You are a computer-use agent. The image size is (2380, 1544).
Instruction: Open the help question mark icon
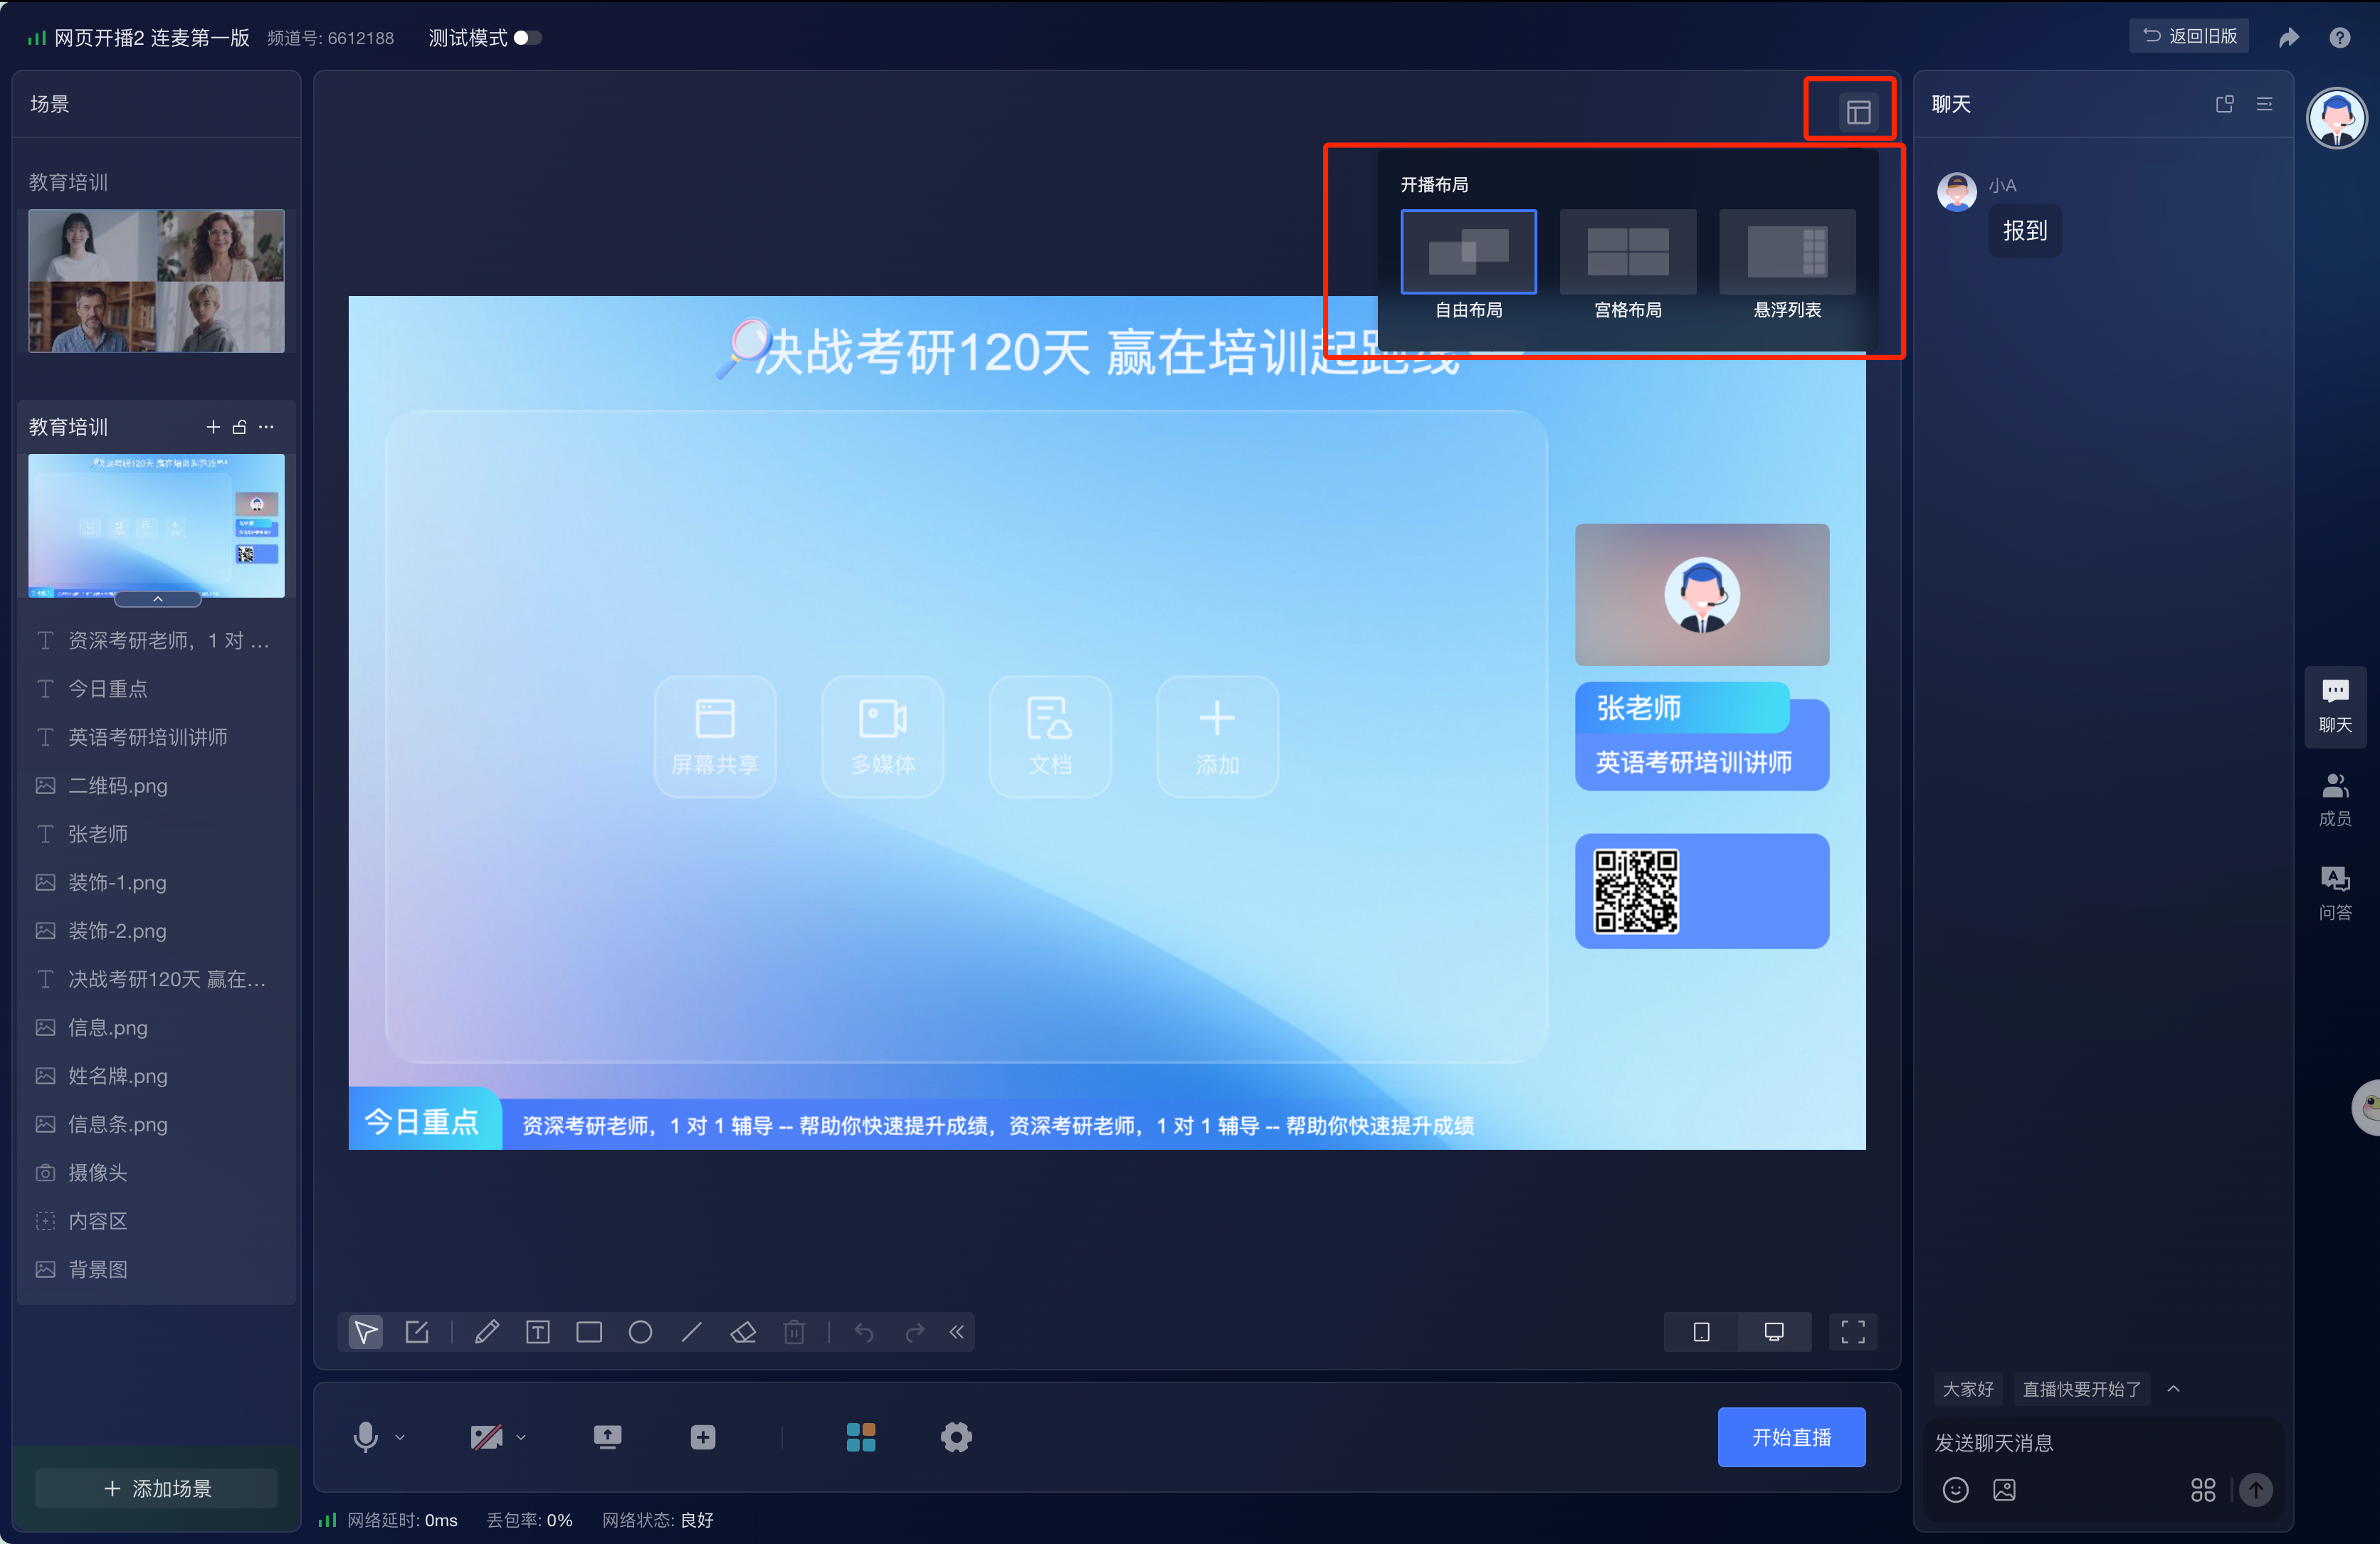(2339, 38)
